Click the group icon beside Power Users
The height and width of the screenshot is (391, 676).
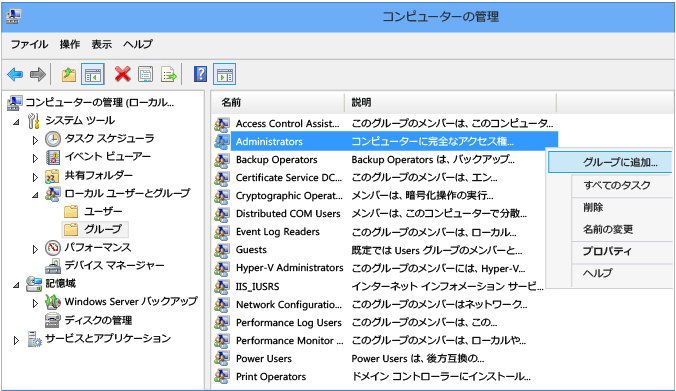pos(222,359)
